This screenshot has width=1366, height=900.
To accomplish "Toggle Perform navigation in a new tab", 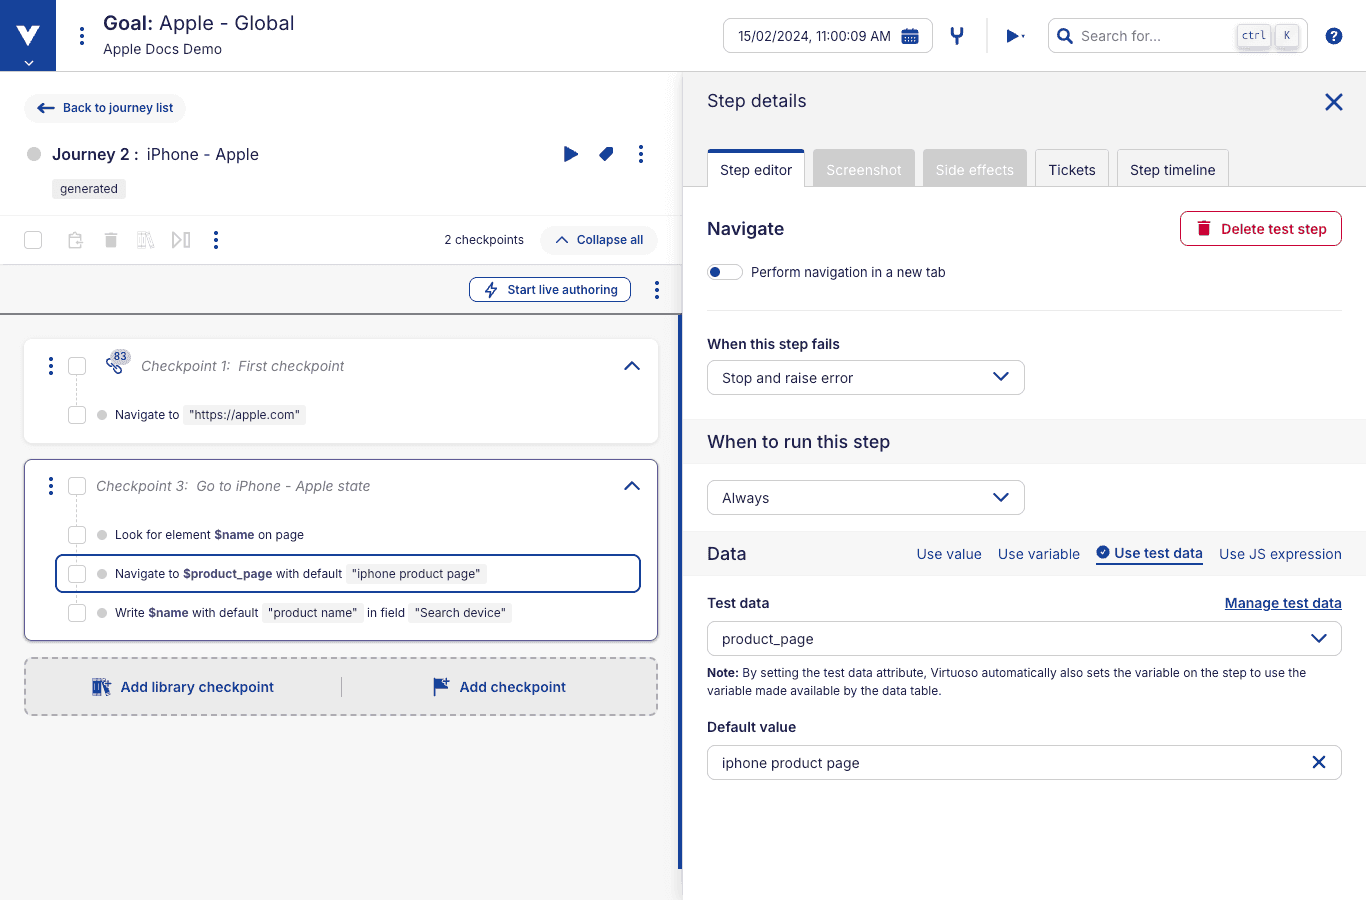I will click(725, 271).
